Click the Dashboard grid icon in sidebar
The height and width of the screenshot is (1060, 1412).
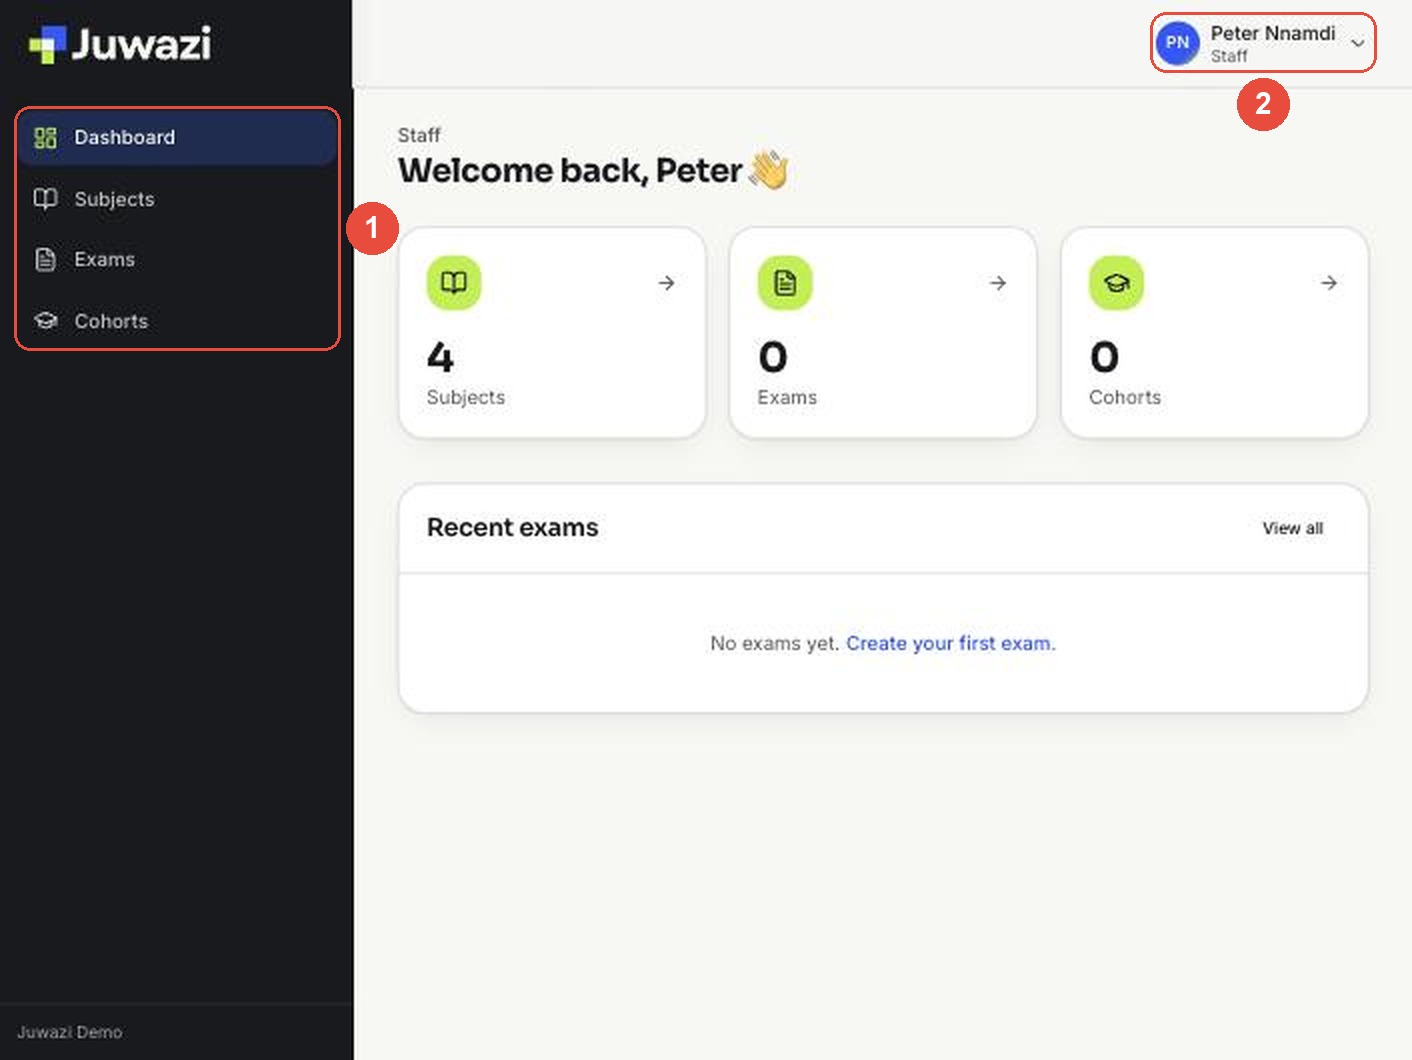point(46,138)
